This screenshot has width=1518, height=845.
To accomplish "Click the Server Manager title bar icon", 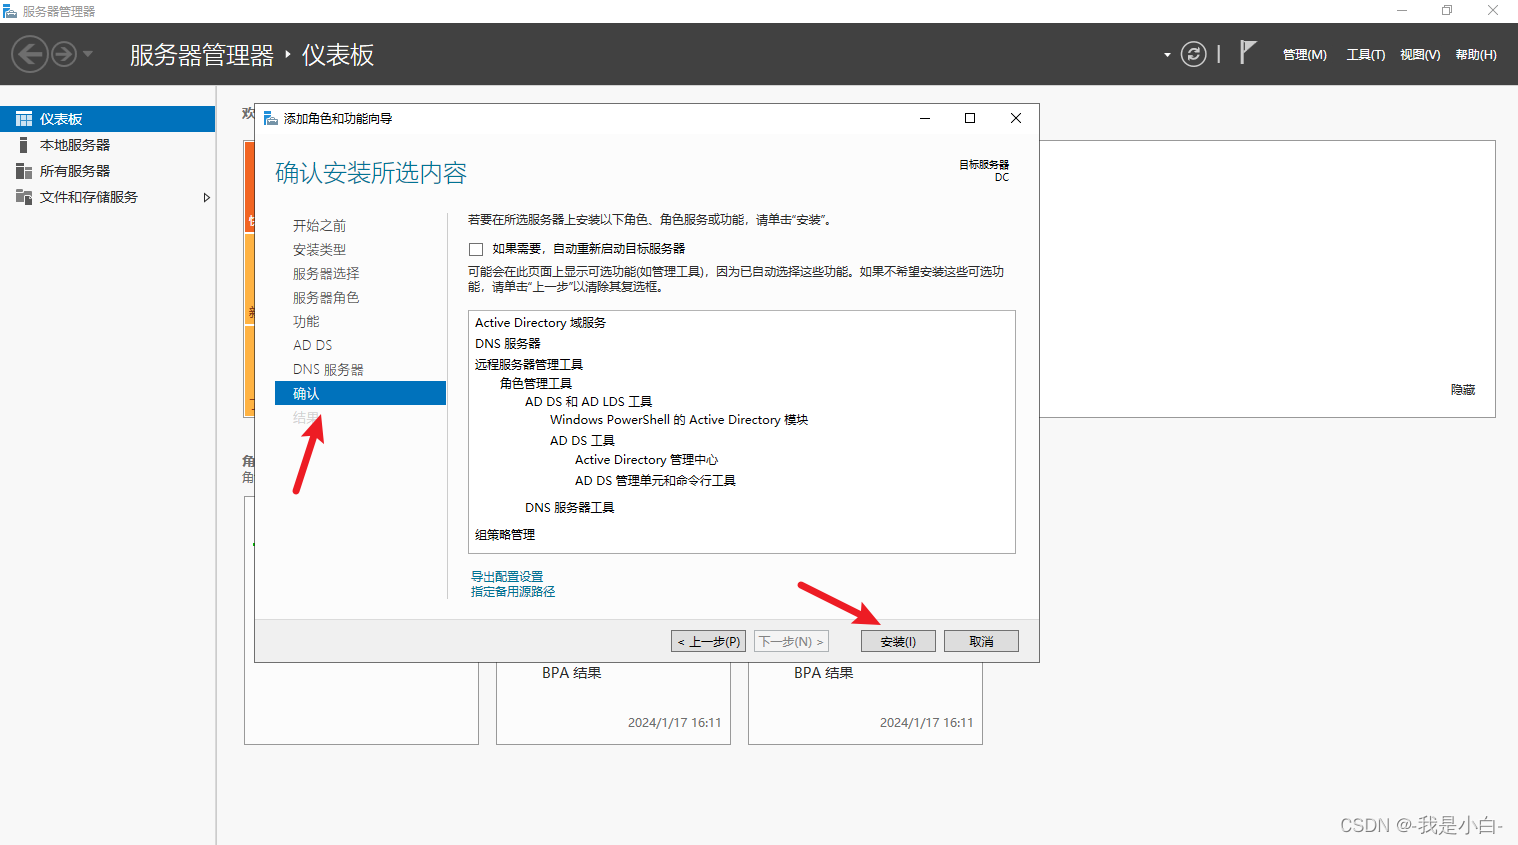I will coord(10,11).
